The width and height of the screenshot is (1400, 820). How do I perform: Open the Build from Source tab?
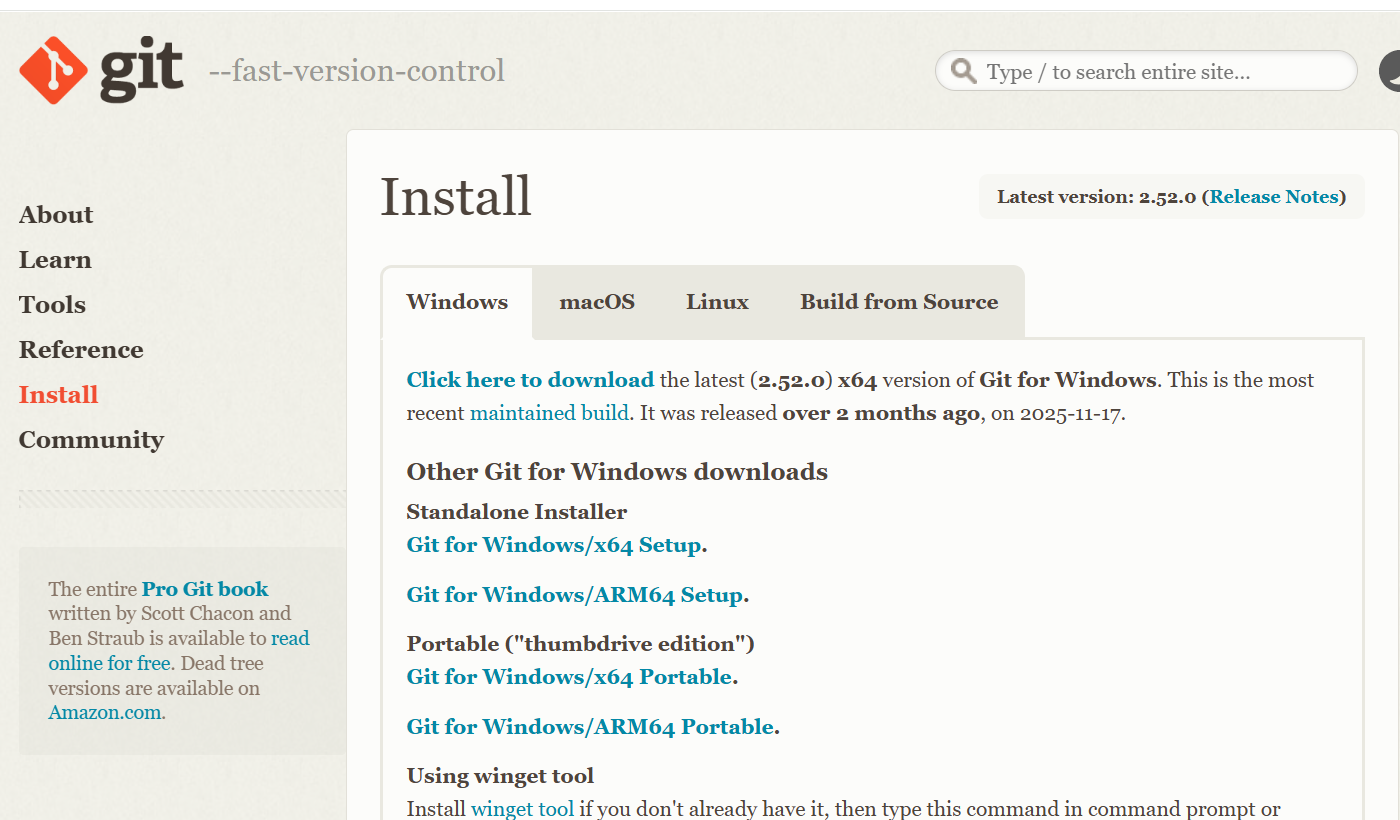[x=899, y=302]
